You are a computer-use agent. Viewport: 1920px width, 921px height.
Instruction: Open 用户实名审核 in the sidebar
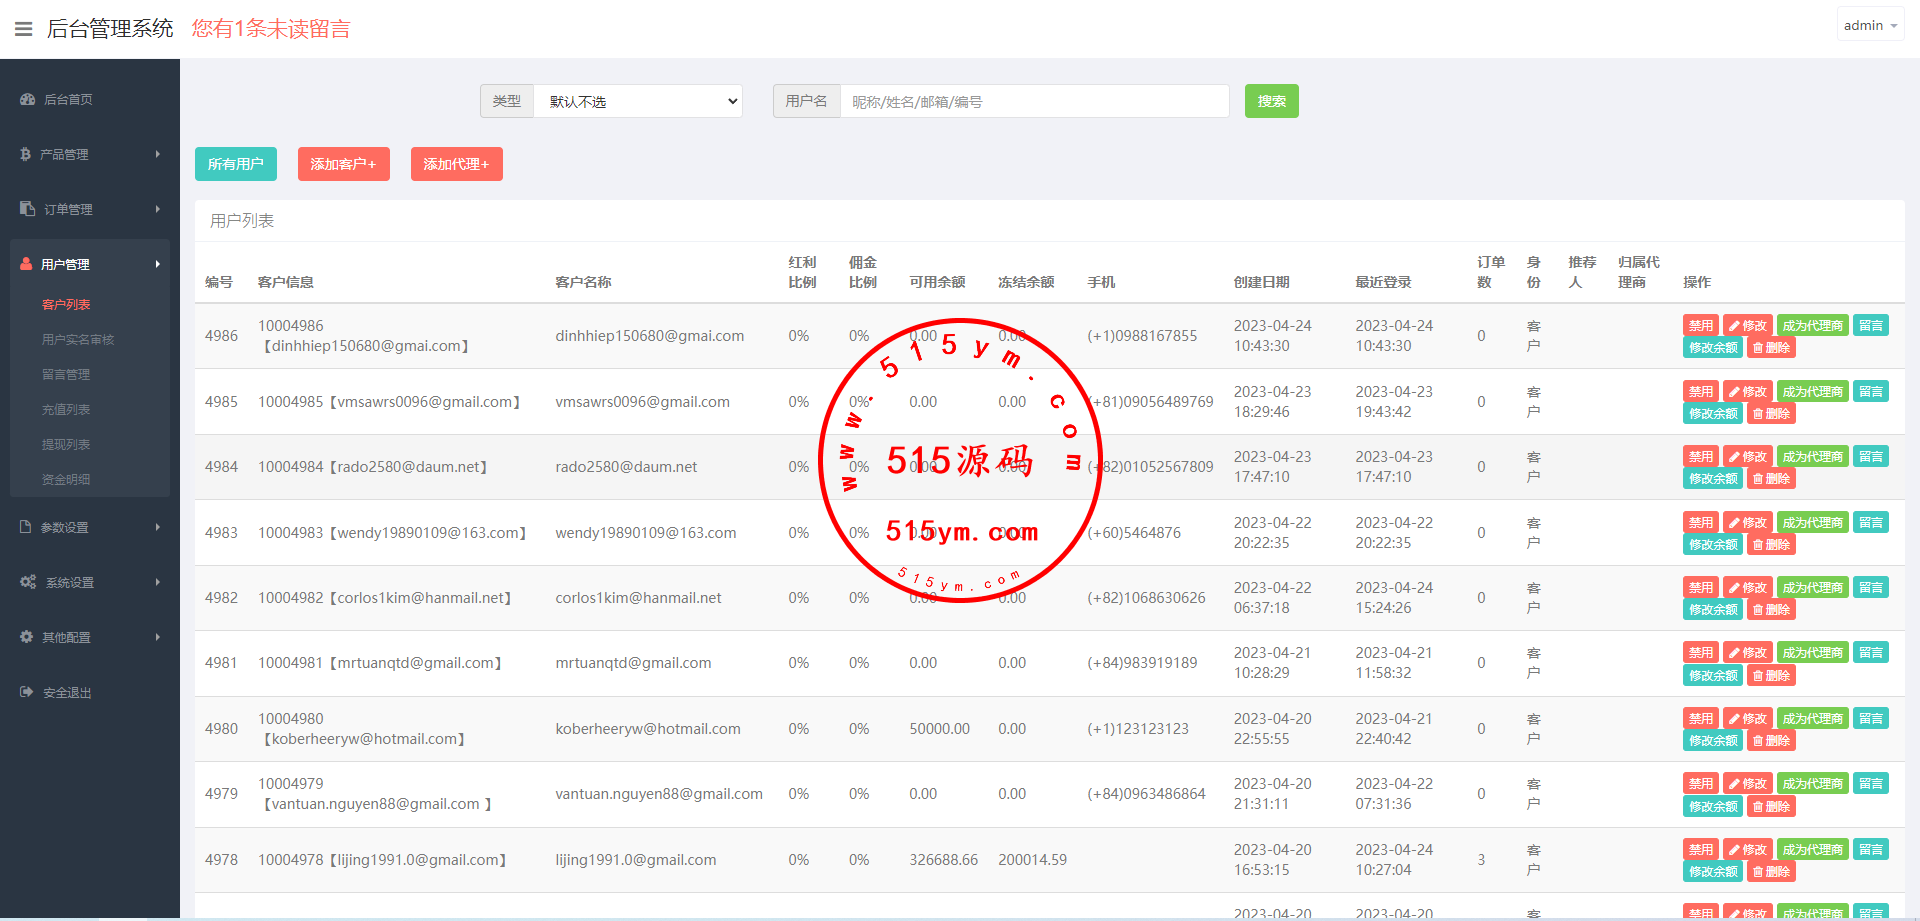(78, 339)
